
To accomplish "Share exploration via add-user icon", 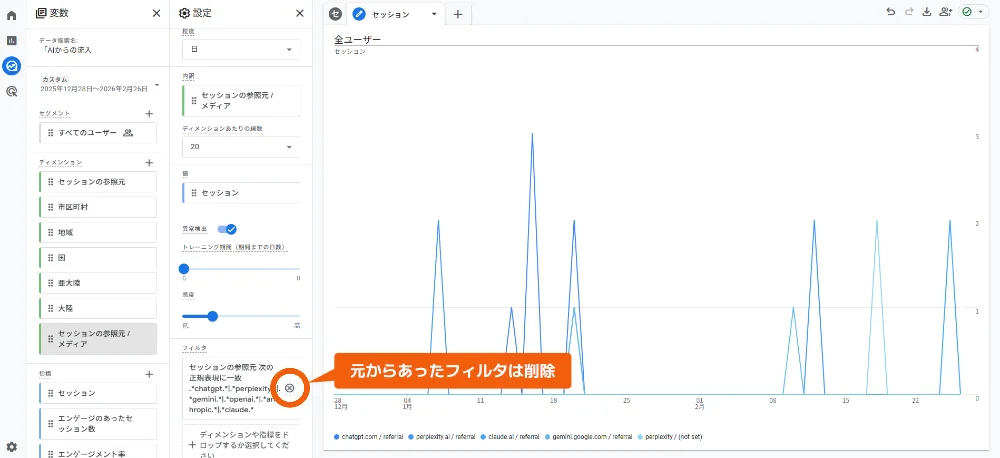I will point(946,13).
